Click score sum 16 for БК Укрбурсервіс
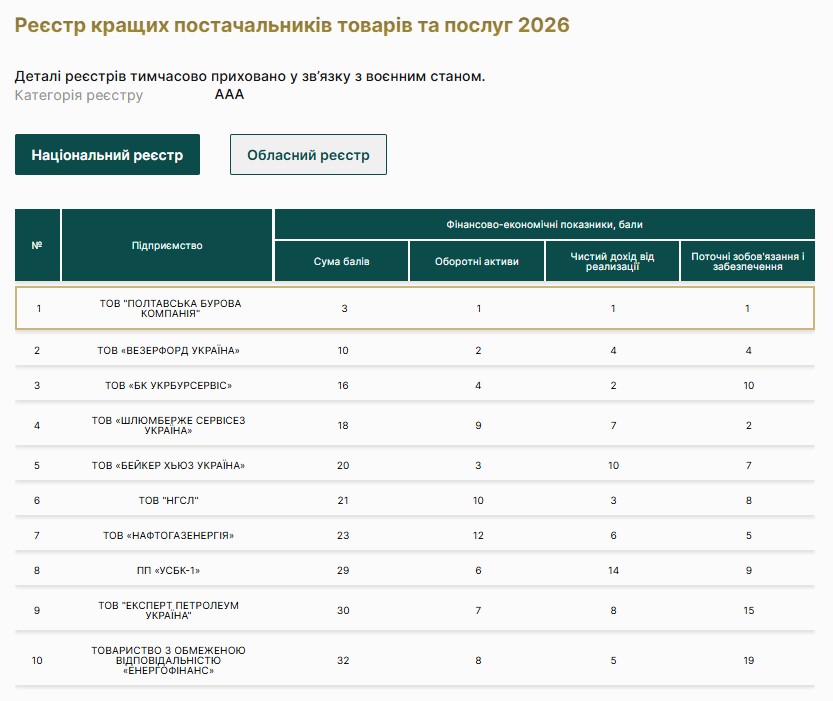Image resolution: width=833 pixels, height=701 pixels. click(343, 386)
